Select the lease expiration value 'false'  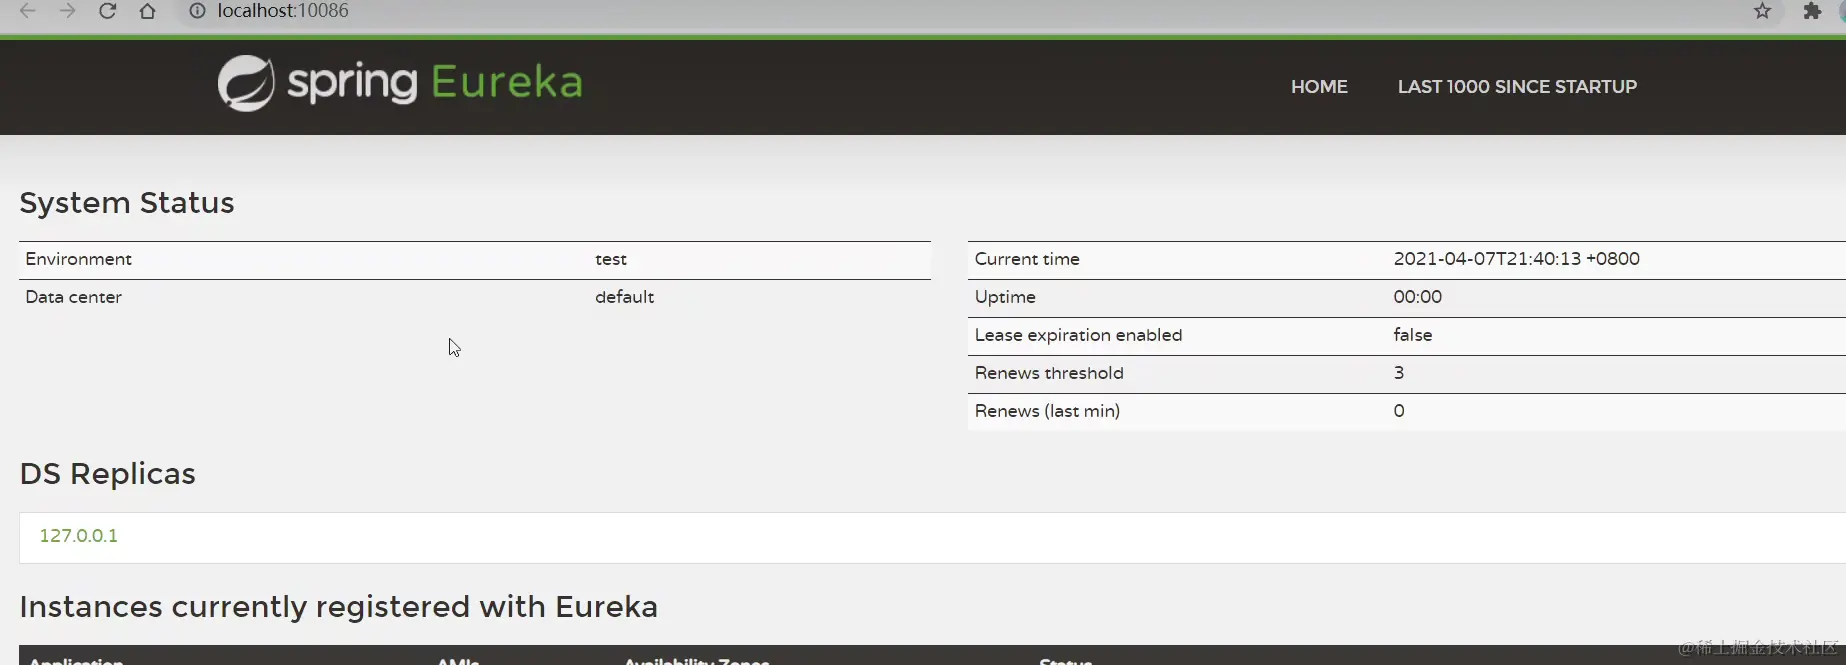click(x=1412, y=335)
